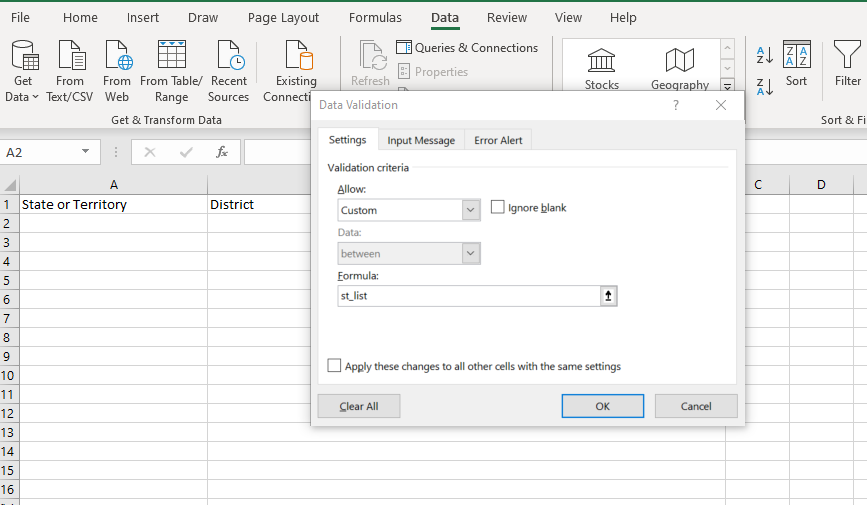
Task: Click the Select All corner triangle
Action: tap(9, 185)
